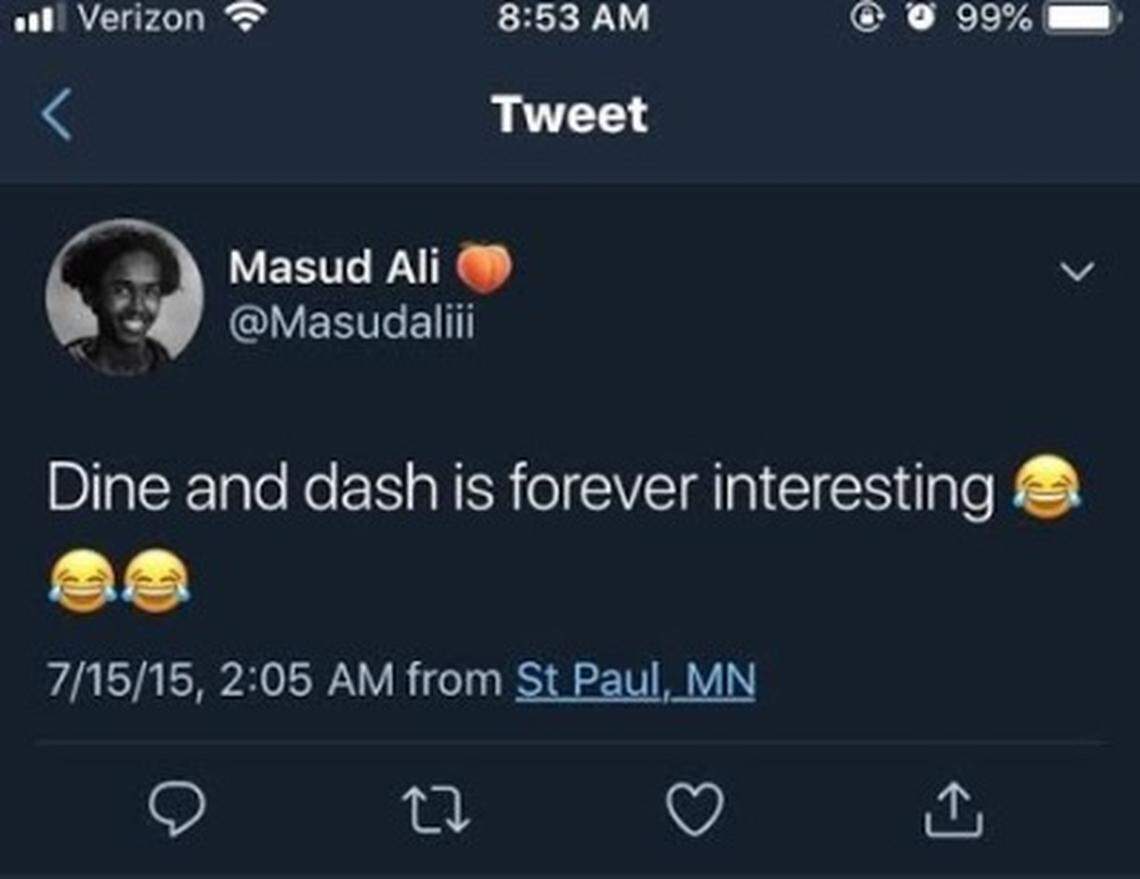
Task: Open the profile picture avatar
Action: pos(124,297)
